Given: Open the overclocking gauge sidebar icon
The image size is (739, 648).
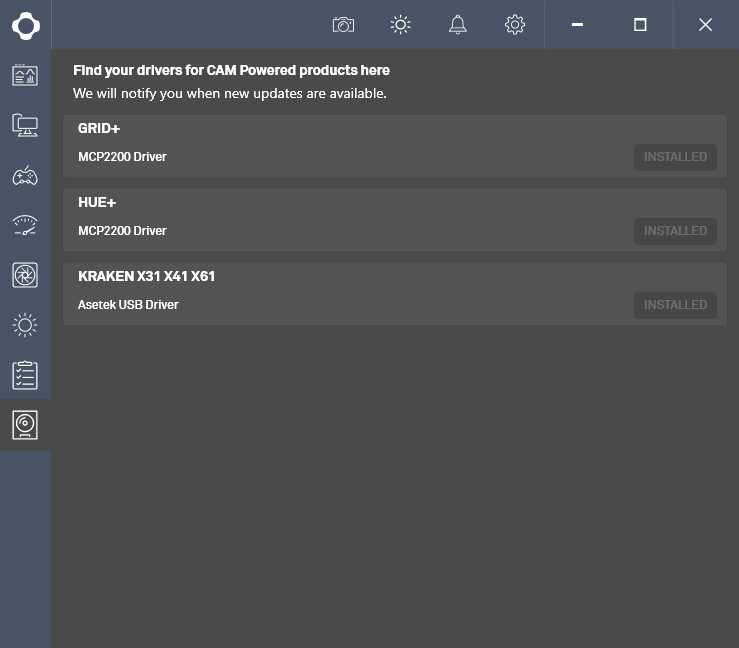Looking at the screenshot, I should 25,225.
